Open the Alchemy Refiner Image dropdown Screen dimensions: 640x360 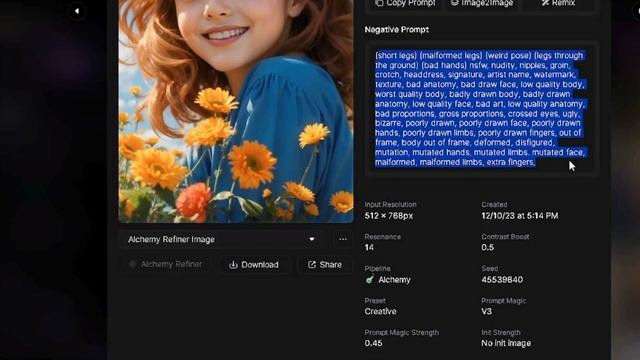pos(221,240)
